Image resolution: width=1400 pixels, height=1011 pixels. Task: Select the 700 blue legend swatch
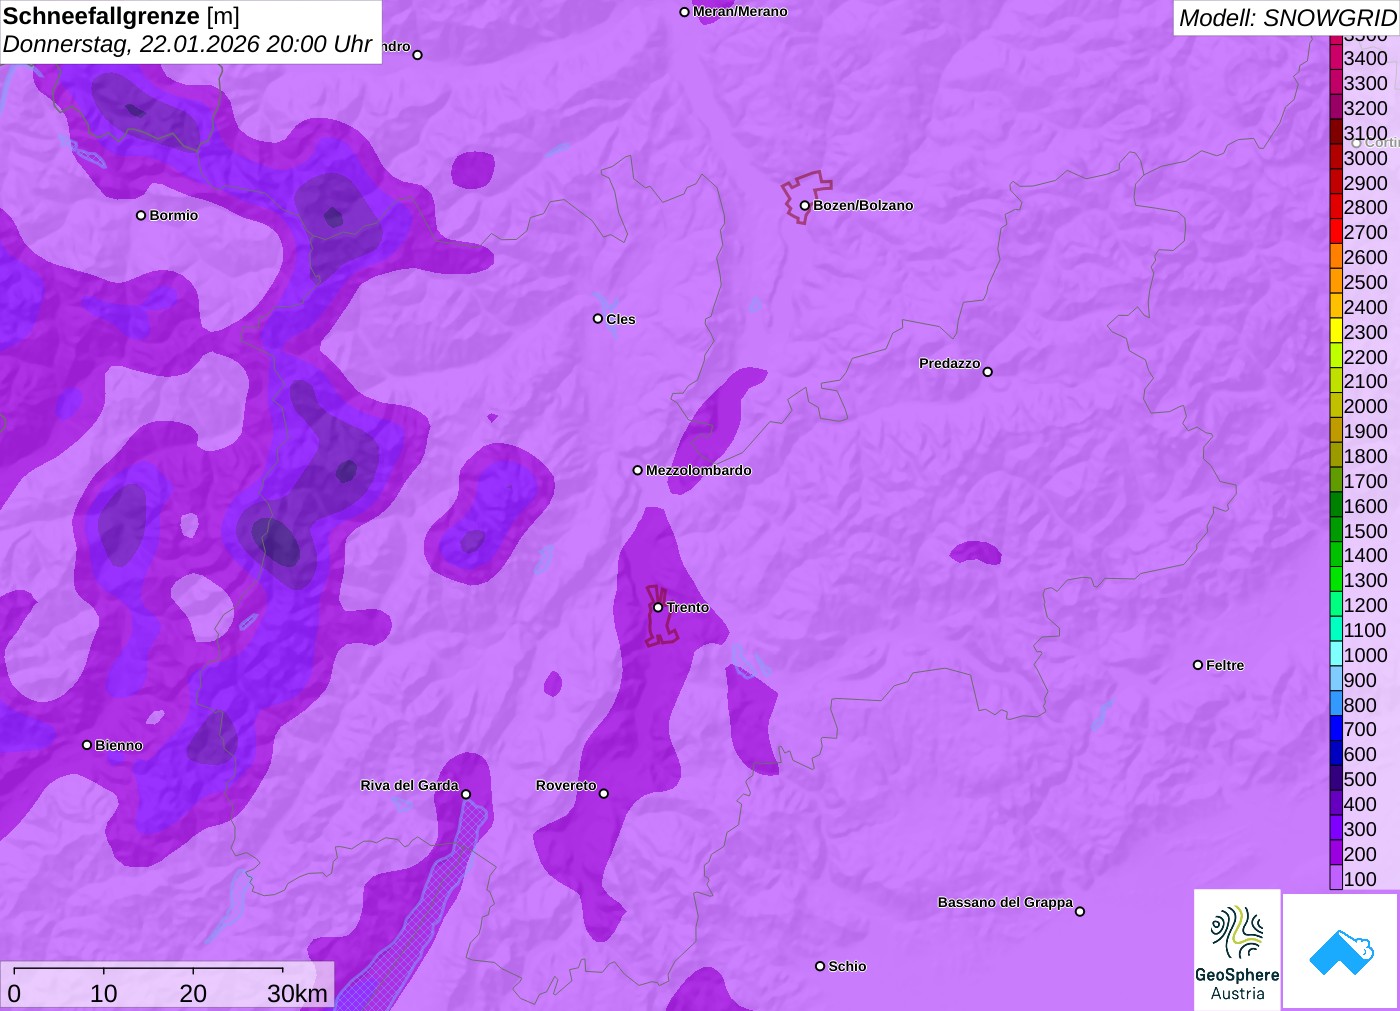click(x=1336, y=729)
